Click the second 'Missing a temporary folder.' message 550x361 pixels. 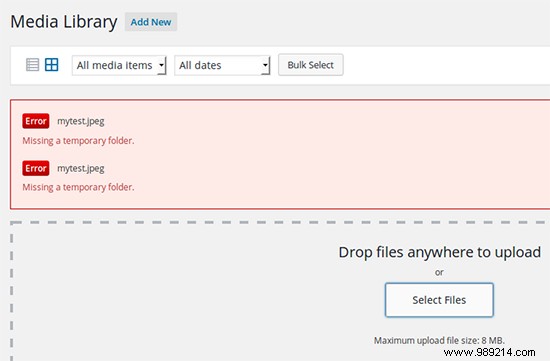78,187
